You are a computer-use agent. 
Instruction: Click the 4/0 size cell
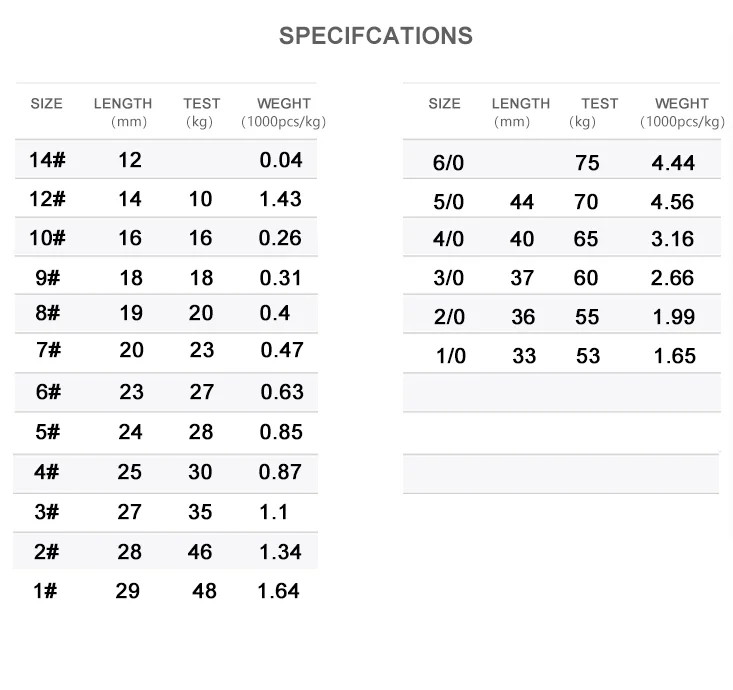(x=448, y=240)
